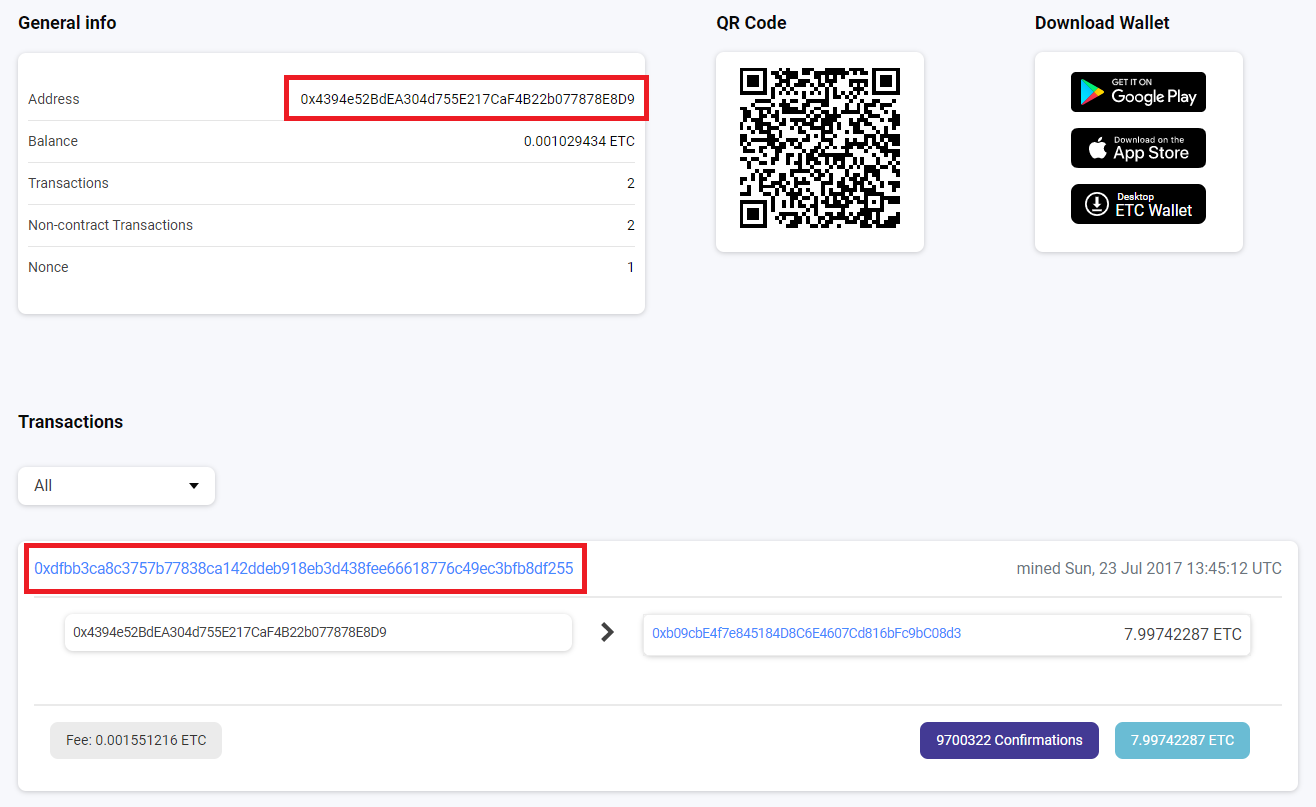Click the mined date timestamp
The height and width of the screenshot is (807, 1316).
(1148, 568)
